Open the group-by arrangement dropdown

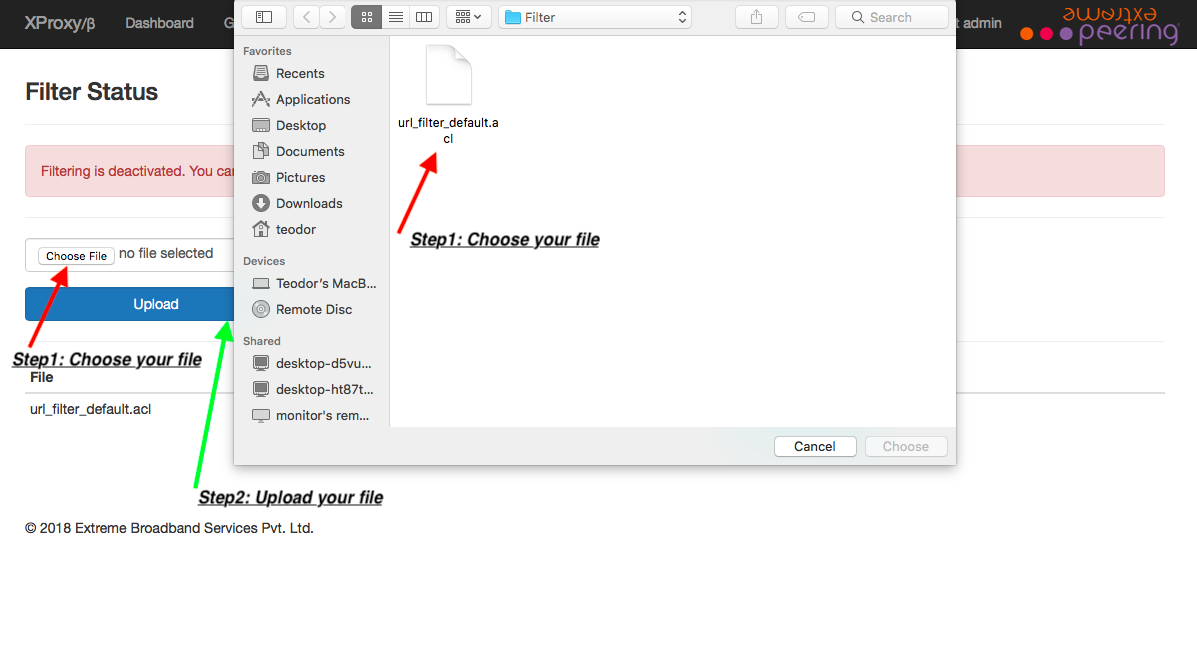tap(467, 17)
